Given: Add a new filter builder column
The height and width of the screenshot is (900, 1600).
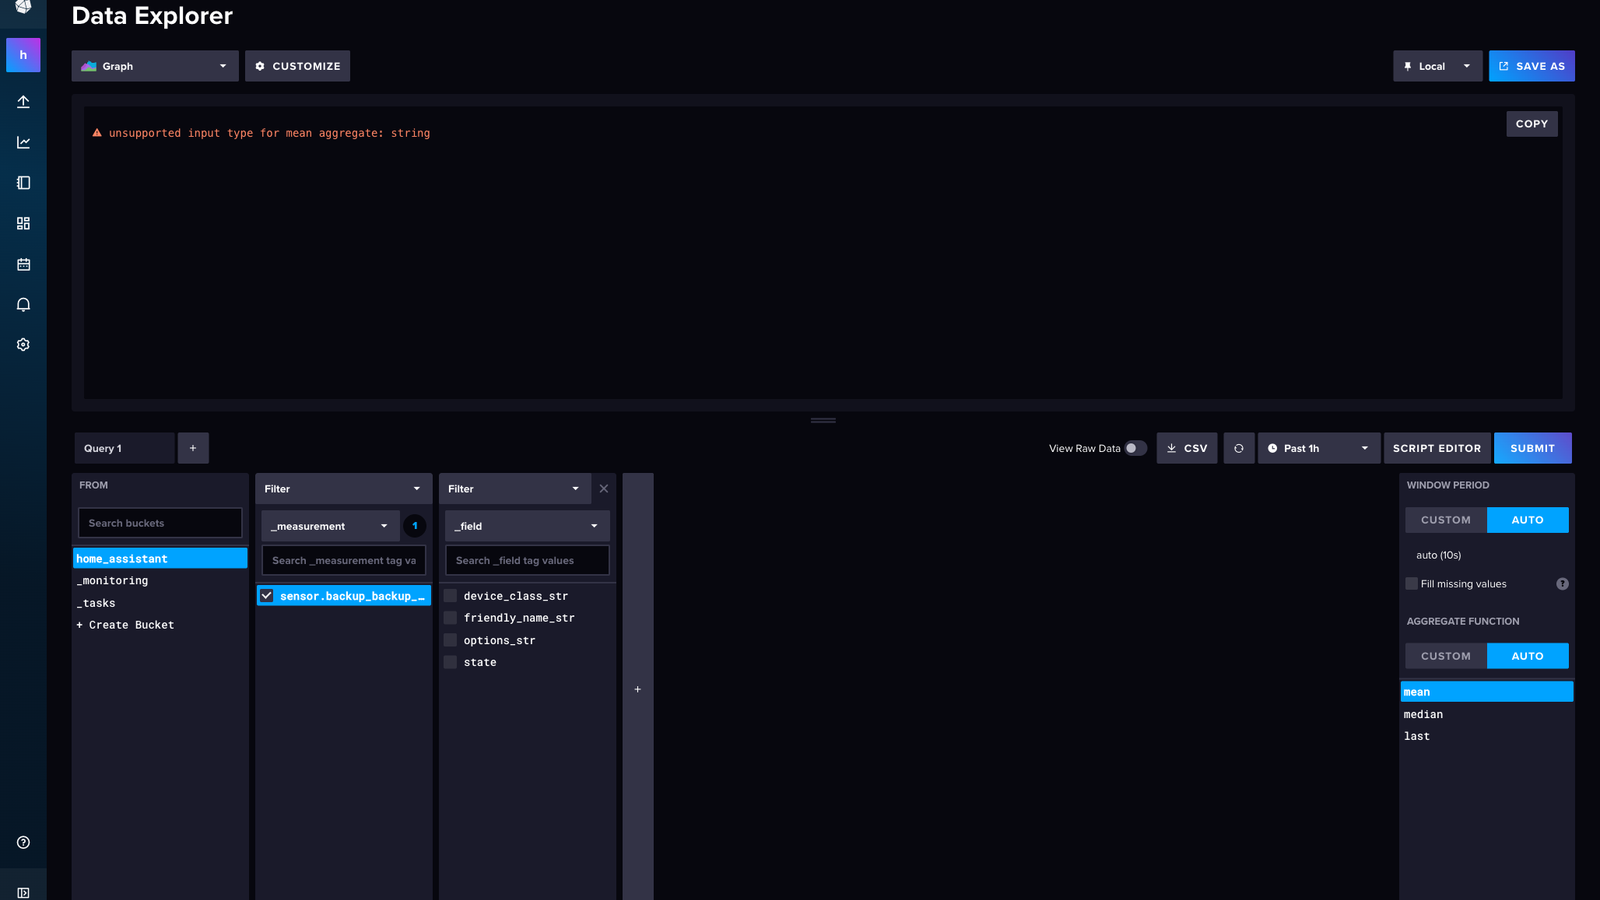Looking at the screenshot, I should click(x=638, y=689).
